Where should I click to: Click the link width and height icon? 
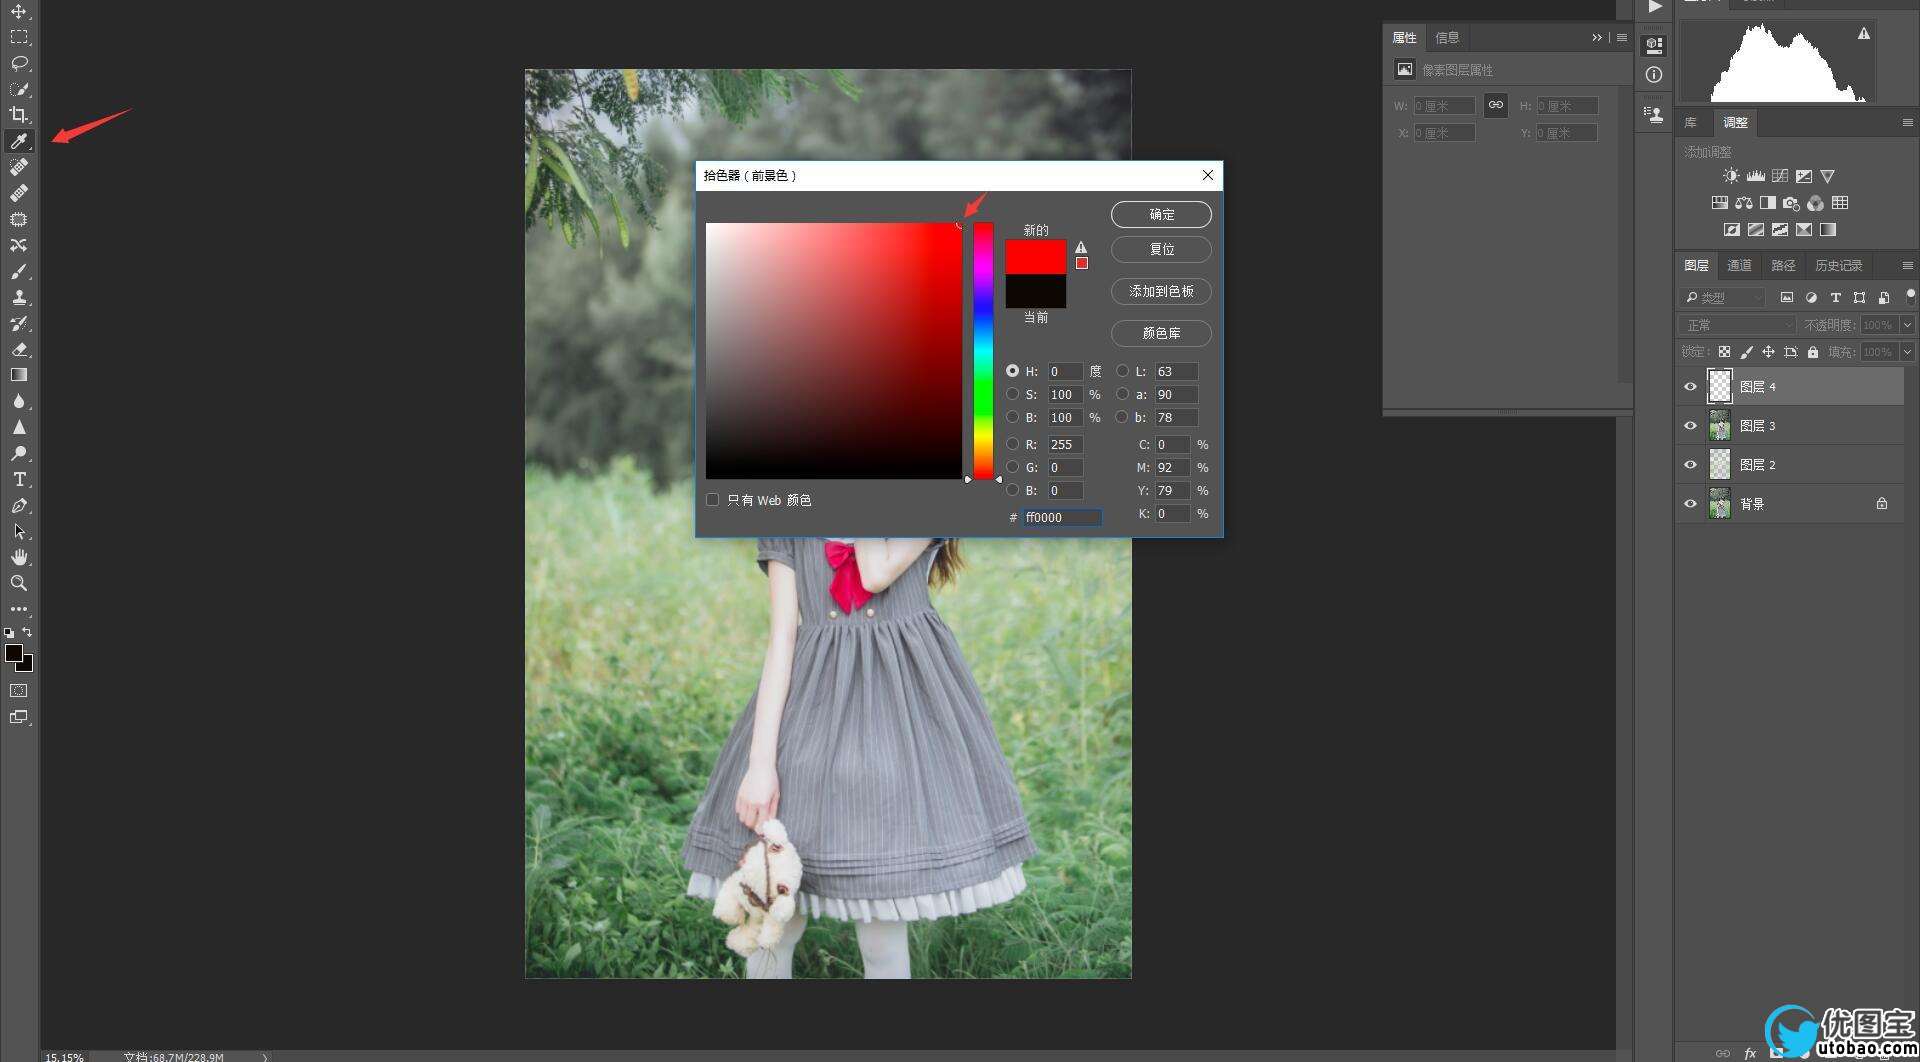pos(1495,105)
